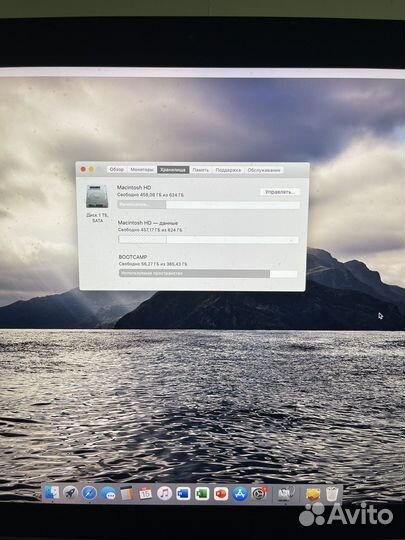This screenshot has height=540, width=405.
Task: Select the Хранилище tab
Action: pos(173,170)
